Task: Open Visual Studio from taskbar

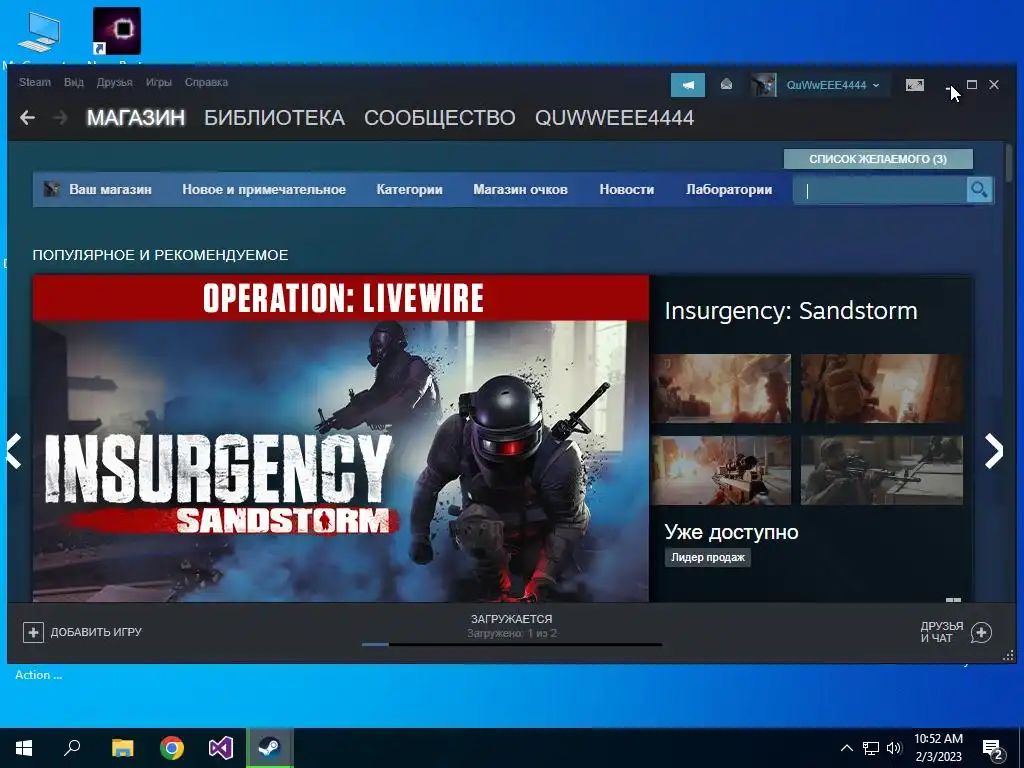Action: point(221,748)
